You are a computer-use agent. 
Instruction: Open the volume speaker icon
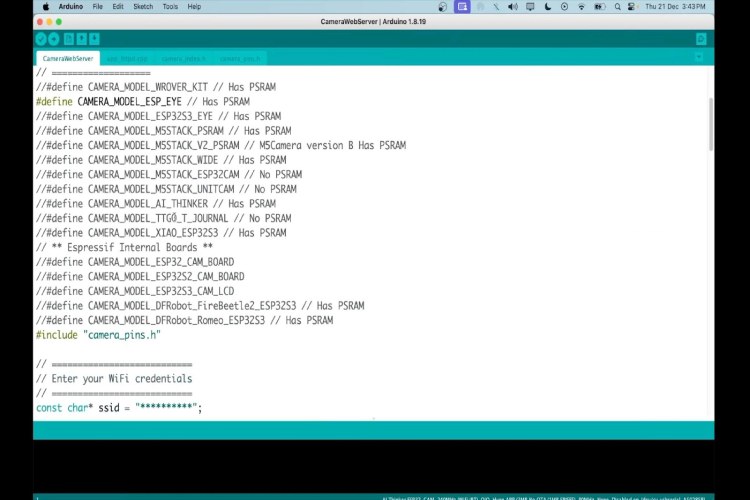(513, 7)
